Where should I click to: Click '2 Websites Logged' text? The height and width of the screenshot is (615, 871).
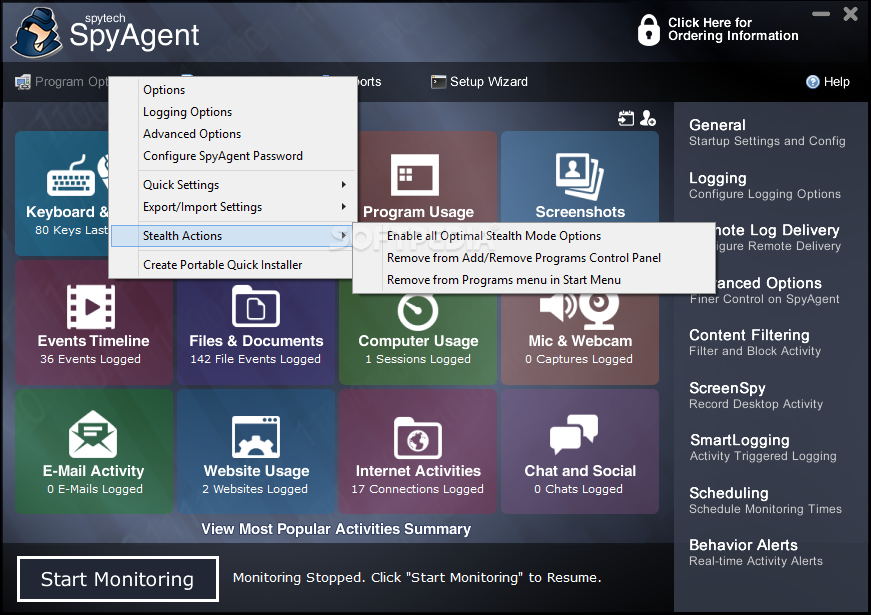coord(255,489)
